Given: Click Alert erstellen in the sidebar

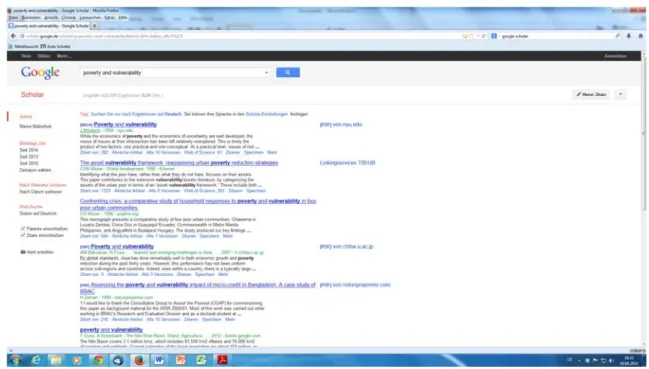Looking at the screenshot, I should (x=40, y=252).
